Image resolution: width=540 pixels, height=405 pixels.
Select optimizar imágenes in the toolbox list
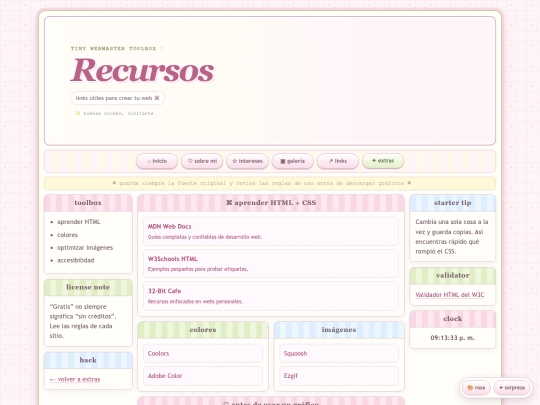[85, 248]
